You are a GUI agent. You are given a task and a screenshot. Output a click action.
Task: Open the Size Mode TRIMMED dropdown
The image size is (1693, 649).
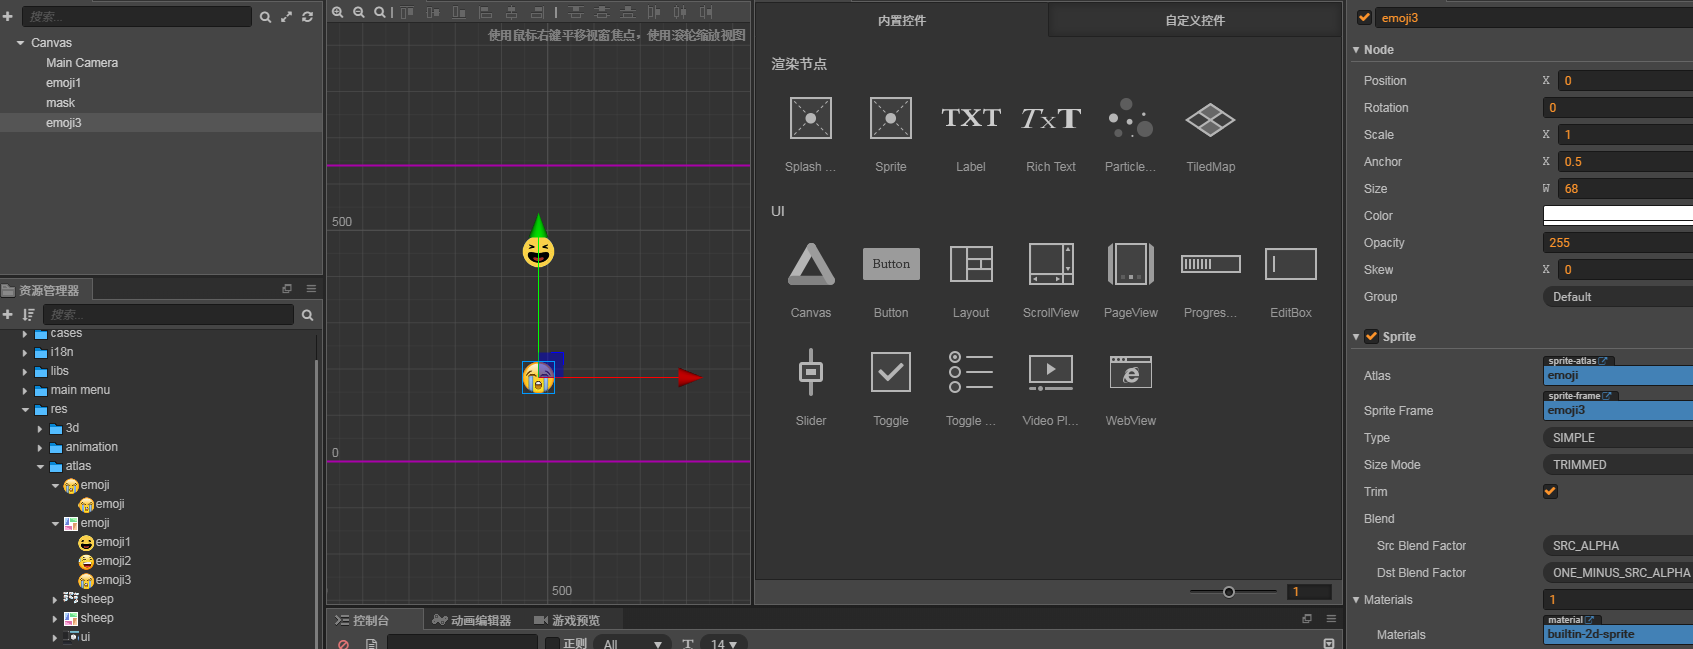(1617, 465)
